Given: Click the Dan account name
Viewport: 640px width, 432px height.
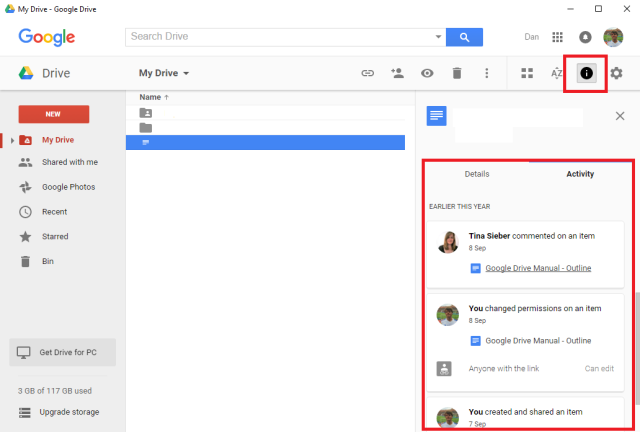Looking at the screenshot, I should 531,37.
